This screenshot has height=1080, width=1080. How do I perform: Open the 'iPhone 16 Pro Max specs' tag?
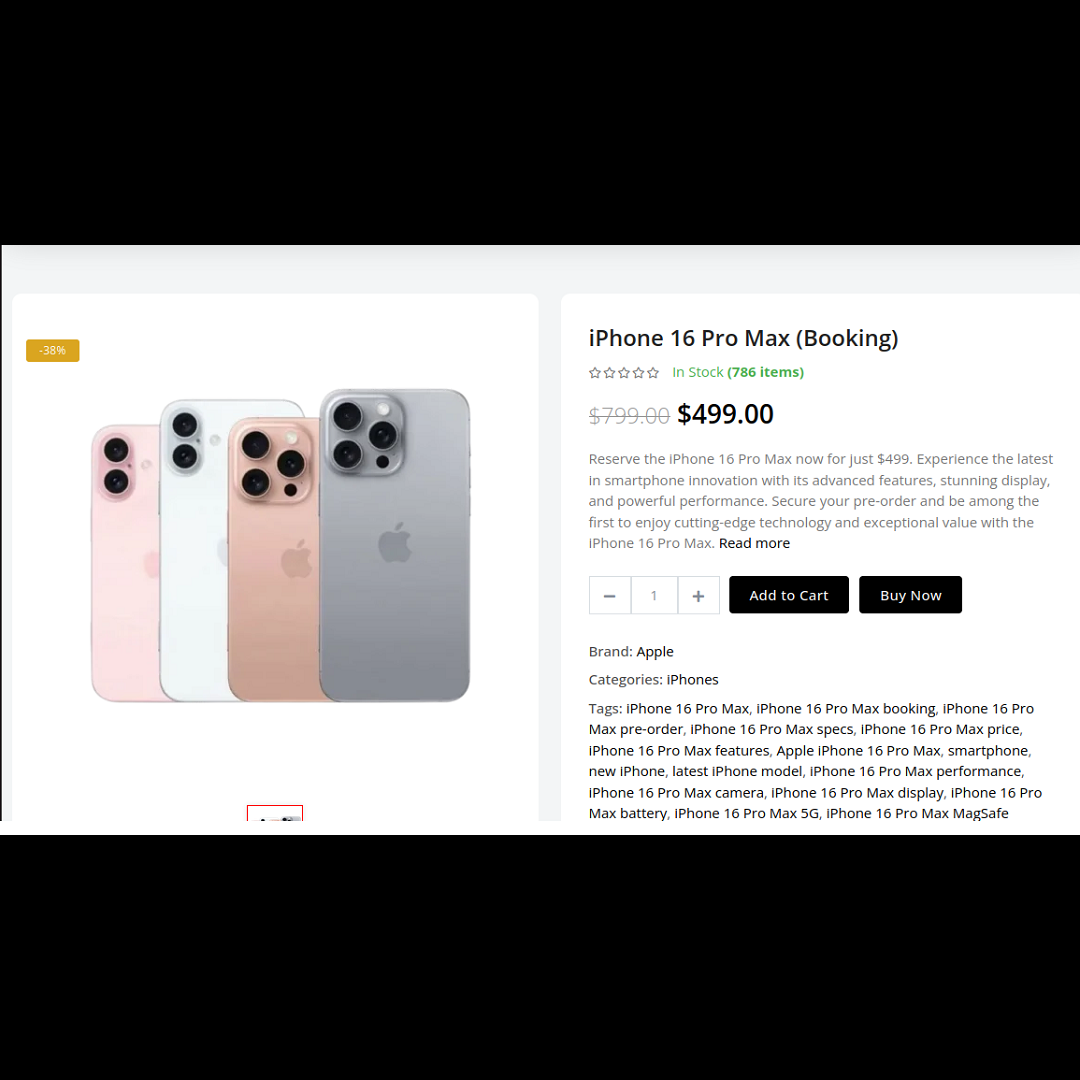click(x=771, y=729)
